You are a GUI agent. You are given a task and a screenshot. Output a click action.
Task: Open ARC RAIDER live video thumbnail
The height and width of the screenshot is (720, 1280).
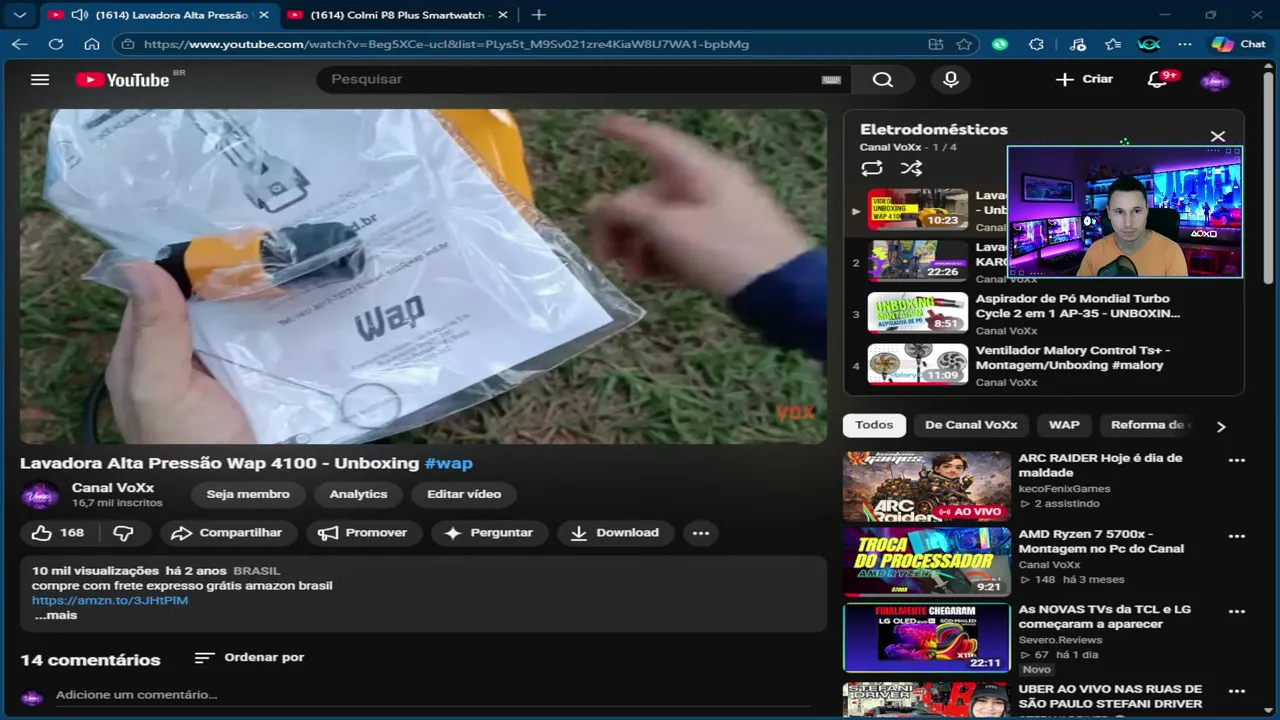(x=926, y=486)
